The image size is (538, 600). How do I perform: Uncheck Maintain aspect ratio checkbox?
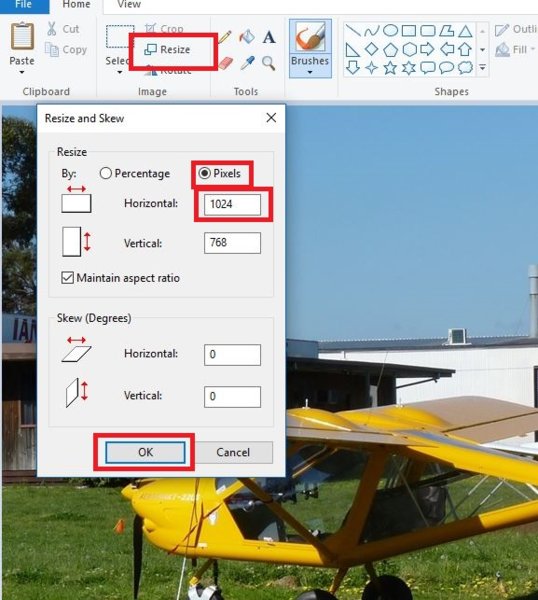click(x=67, y=277)
